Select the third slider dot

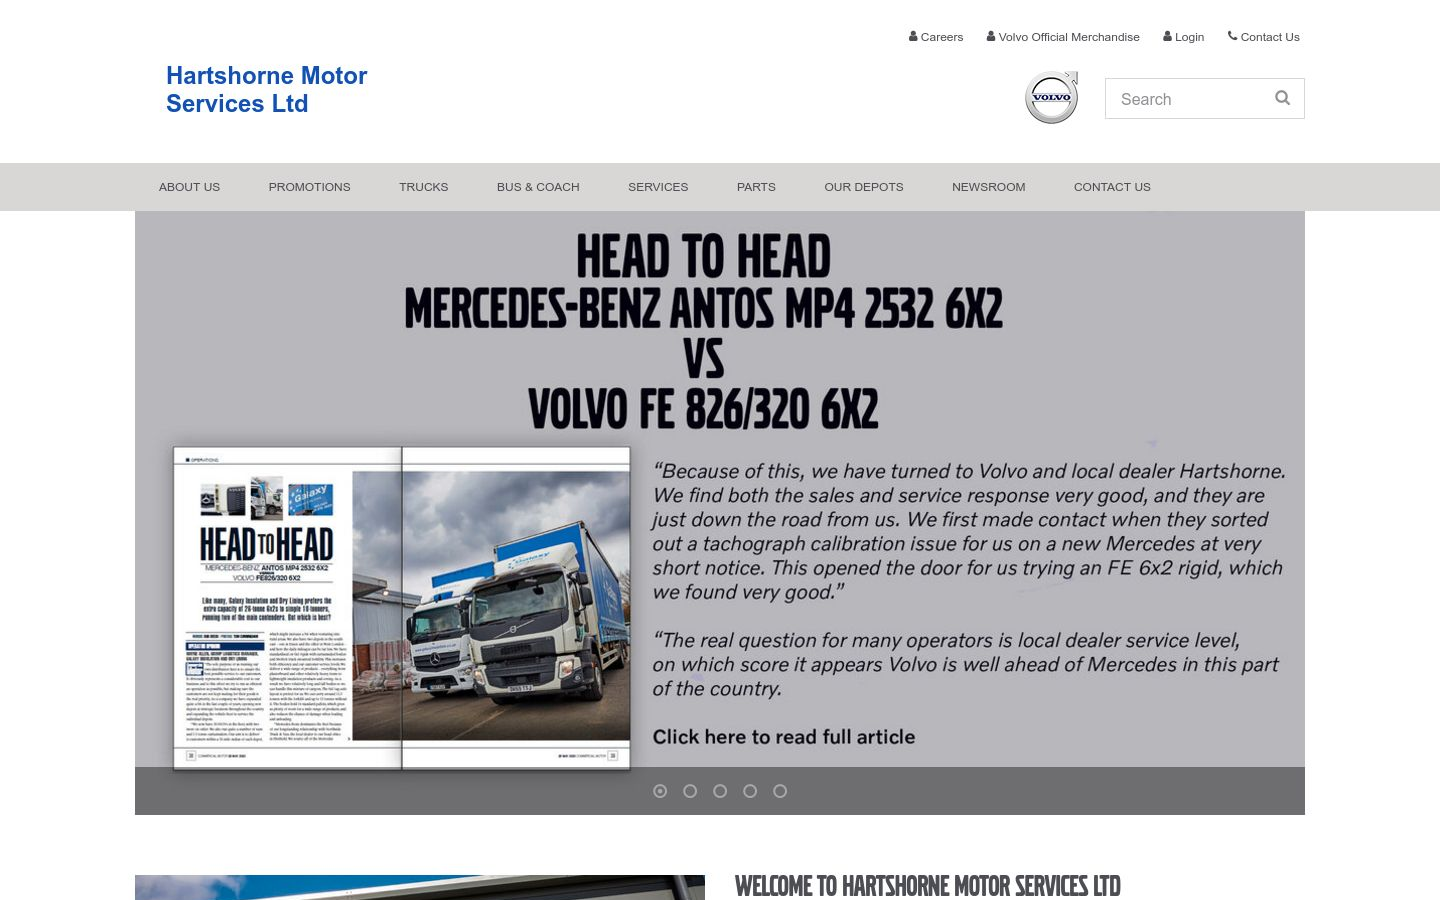click(720, 791)
